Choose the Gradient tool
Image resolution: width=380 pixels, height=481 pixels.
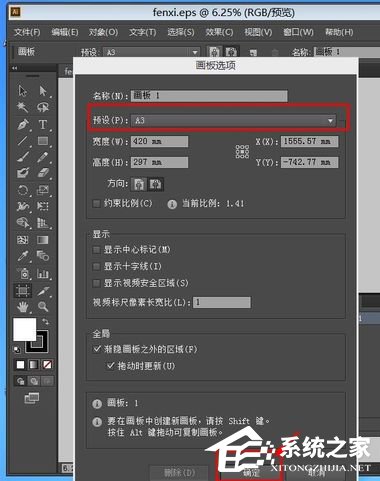pyautogui.click(x=43, y=240)
